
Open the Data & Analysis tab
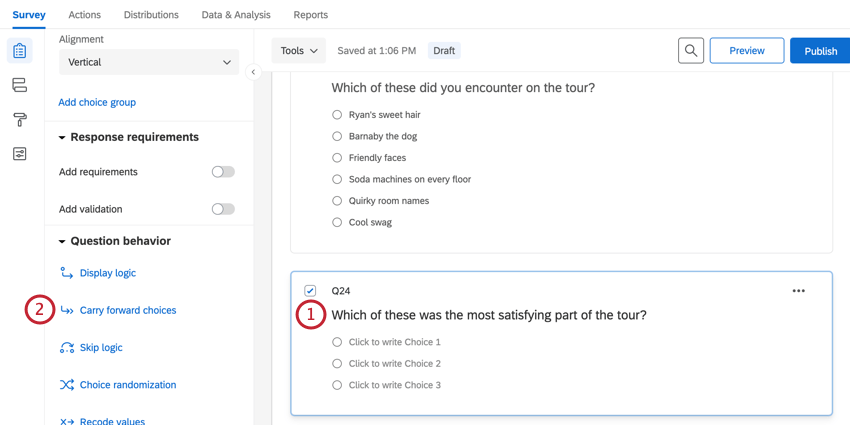[236, 15]
